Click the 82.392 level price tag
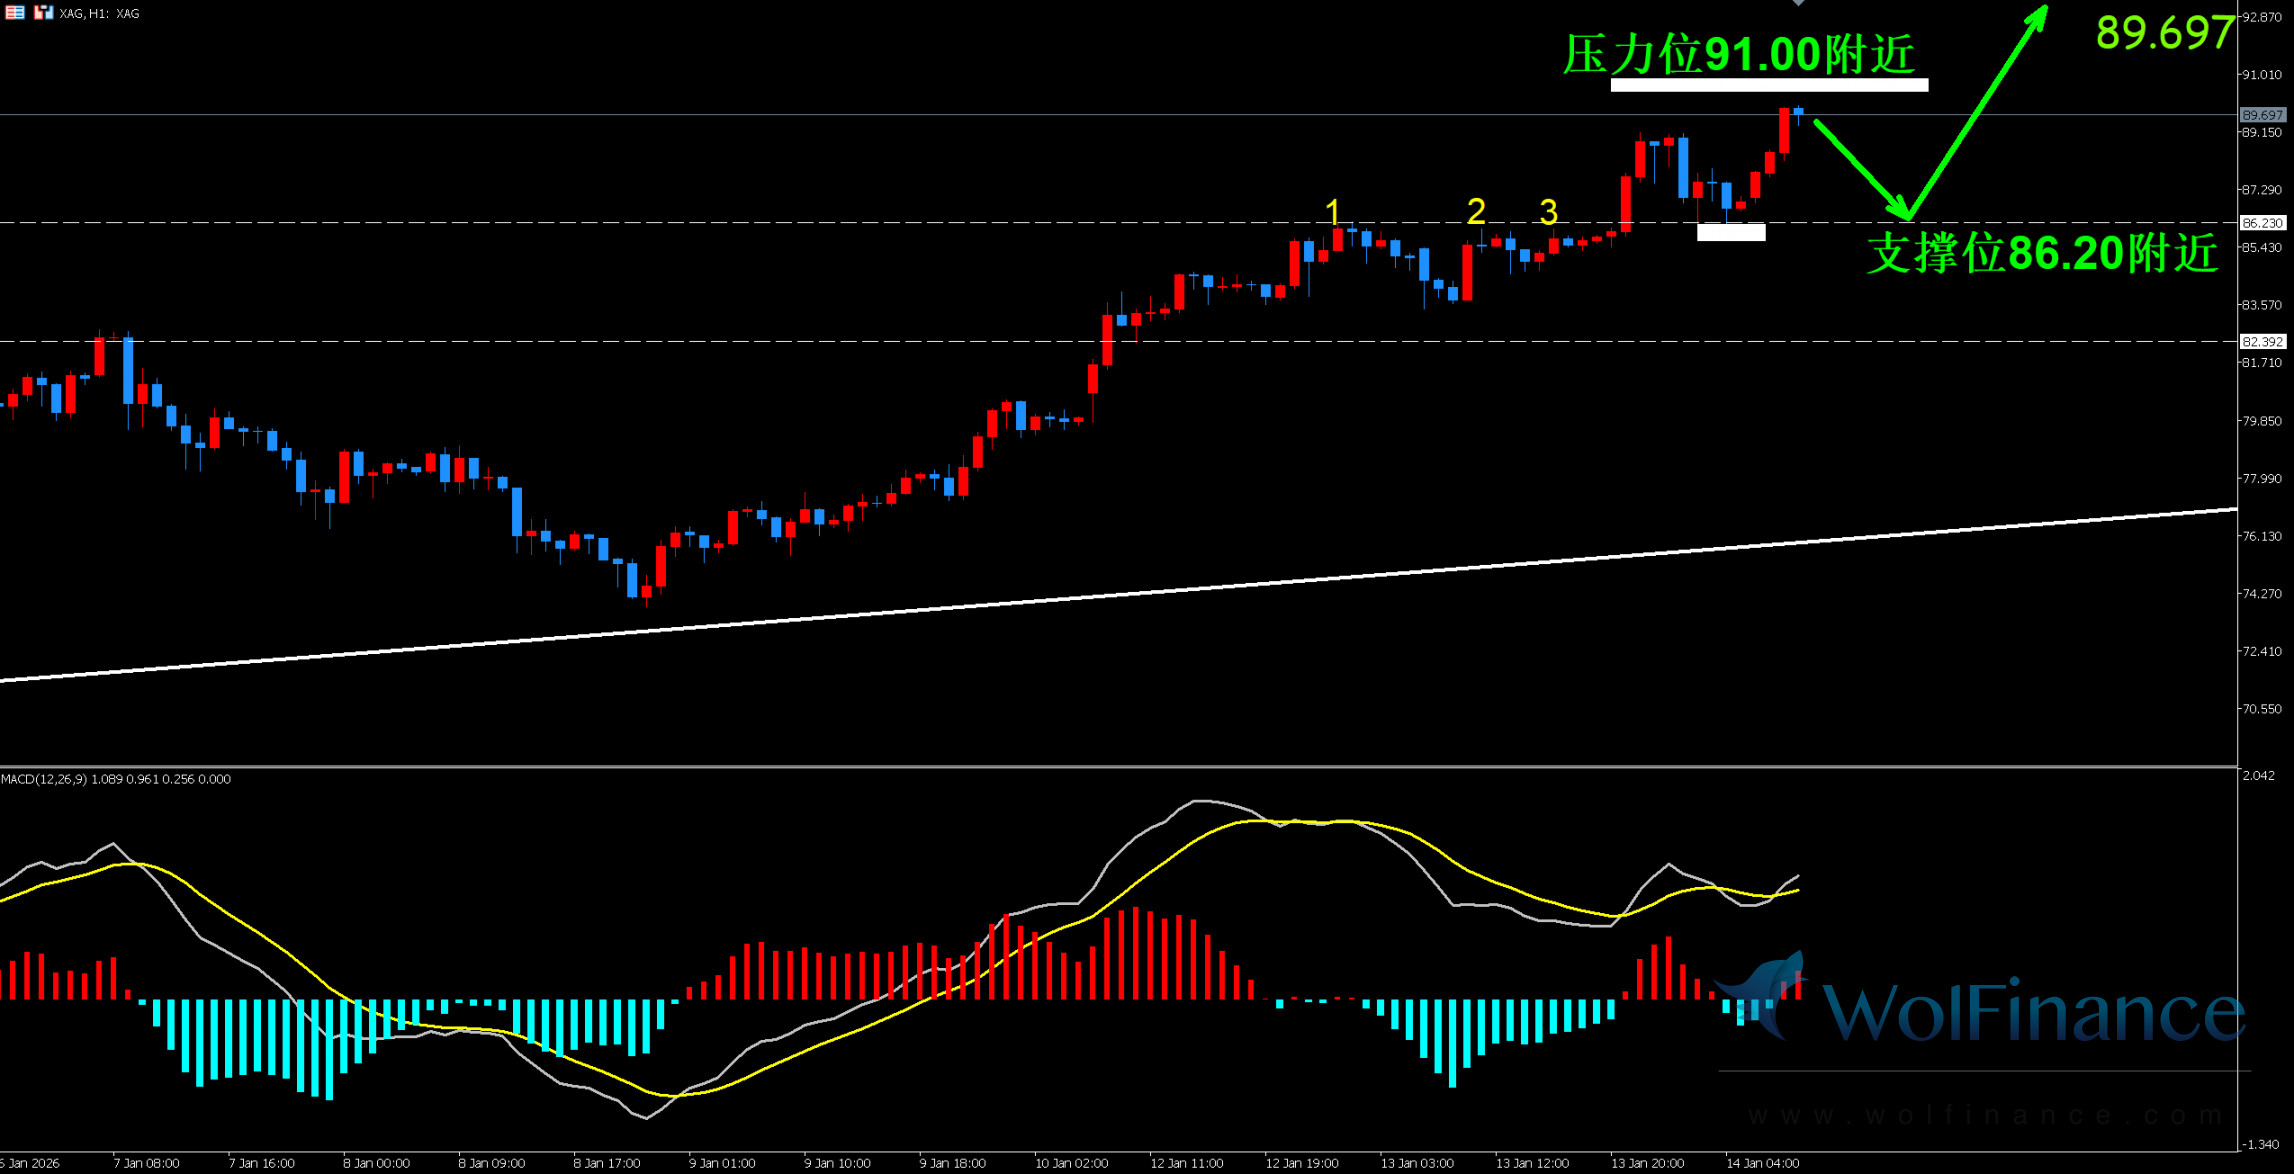The width and height of the screenshot is (2294, 1174). [x=2262, y=342]
